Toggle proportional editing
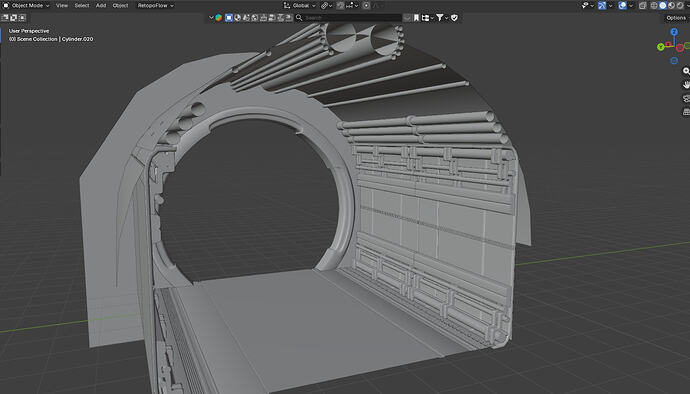The image size is (690, 394). click(x=366, y=6)
